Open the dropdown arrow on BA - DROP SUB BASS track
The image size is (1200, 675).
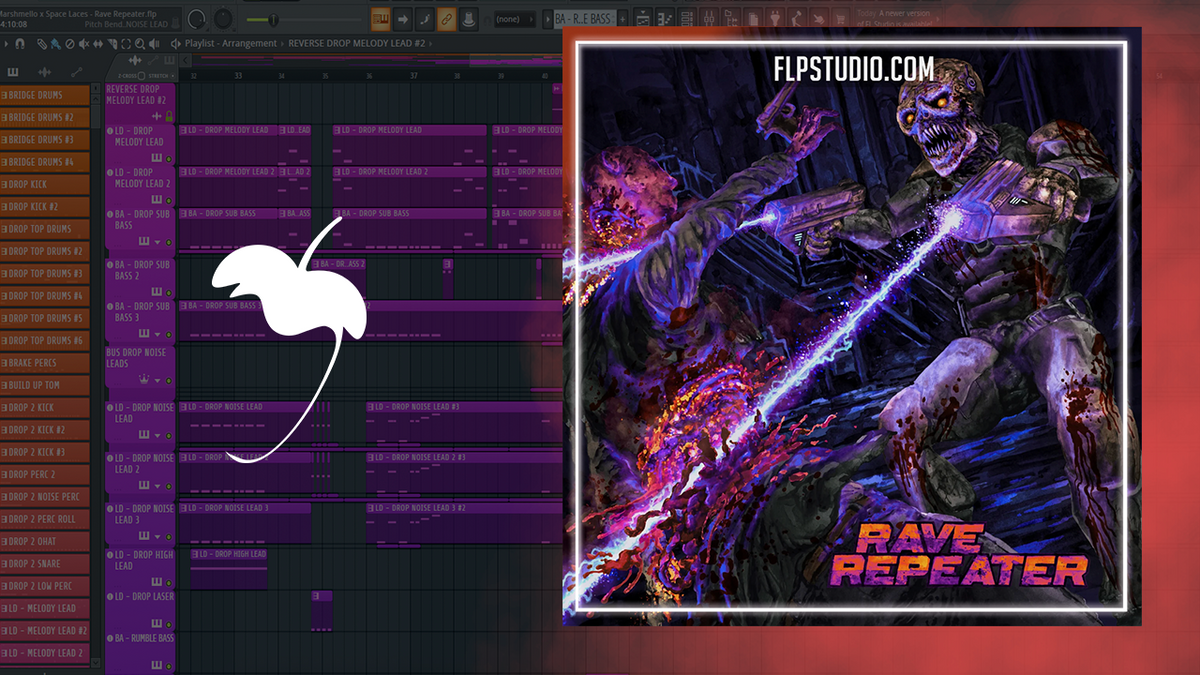click(157, 242)
